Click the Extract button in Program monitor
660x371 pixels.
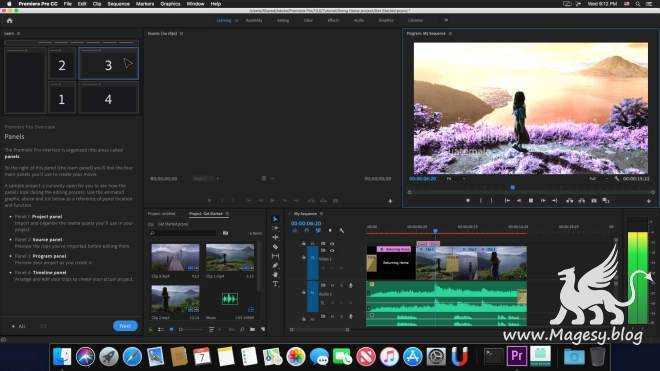581,201
